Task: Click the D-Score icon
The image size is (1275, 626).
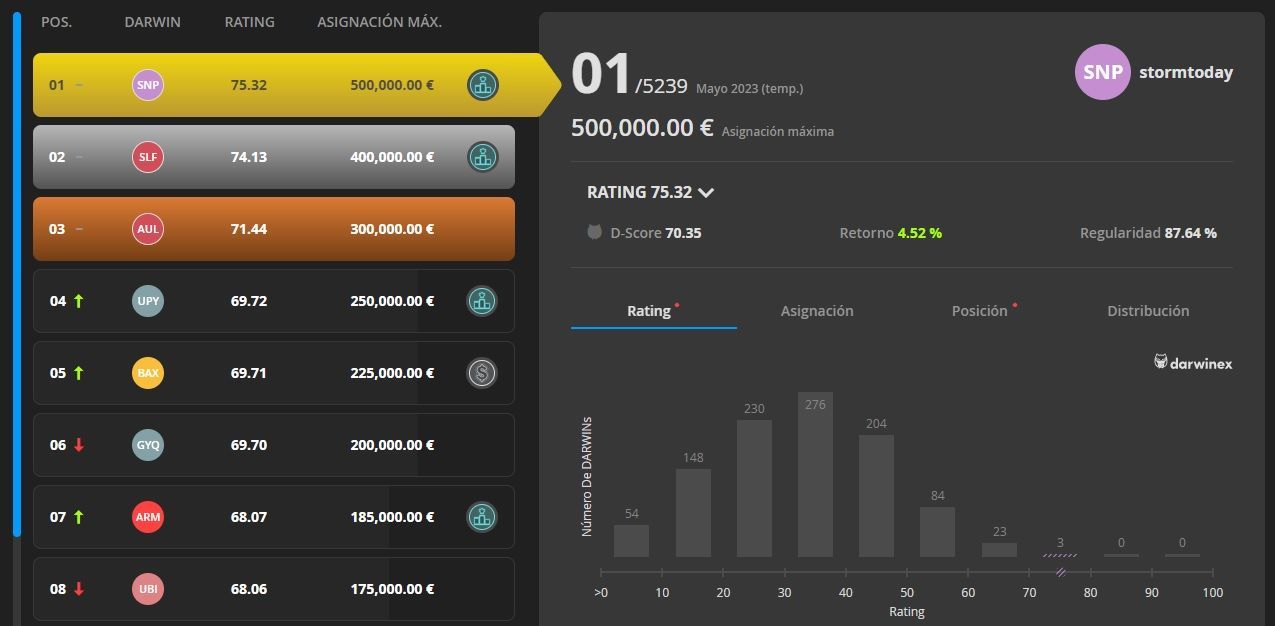Action: [x=594, y=233]
